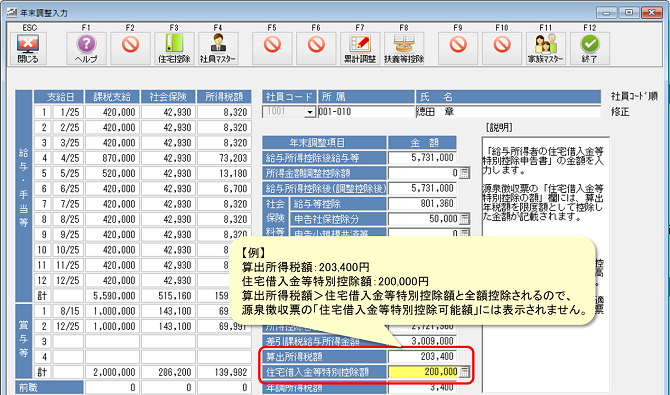
Task: Open calculator beside 申告社保控除分 field
Action: [464, 219]
